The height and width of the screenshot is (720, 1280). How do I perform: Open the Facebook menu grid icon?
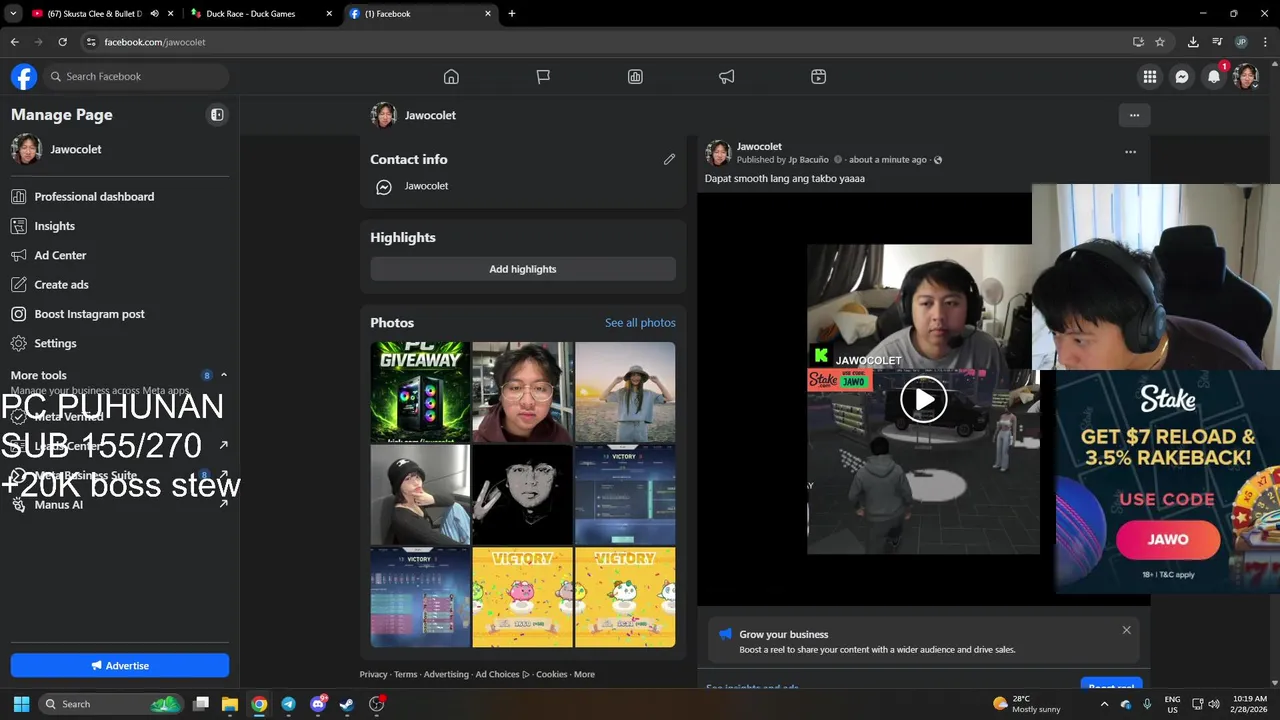click(x=1150, y=77)
